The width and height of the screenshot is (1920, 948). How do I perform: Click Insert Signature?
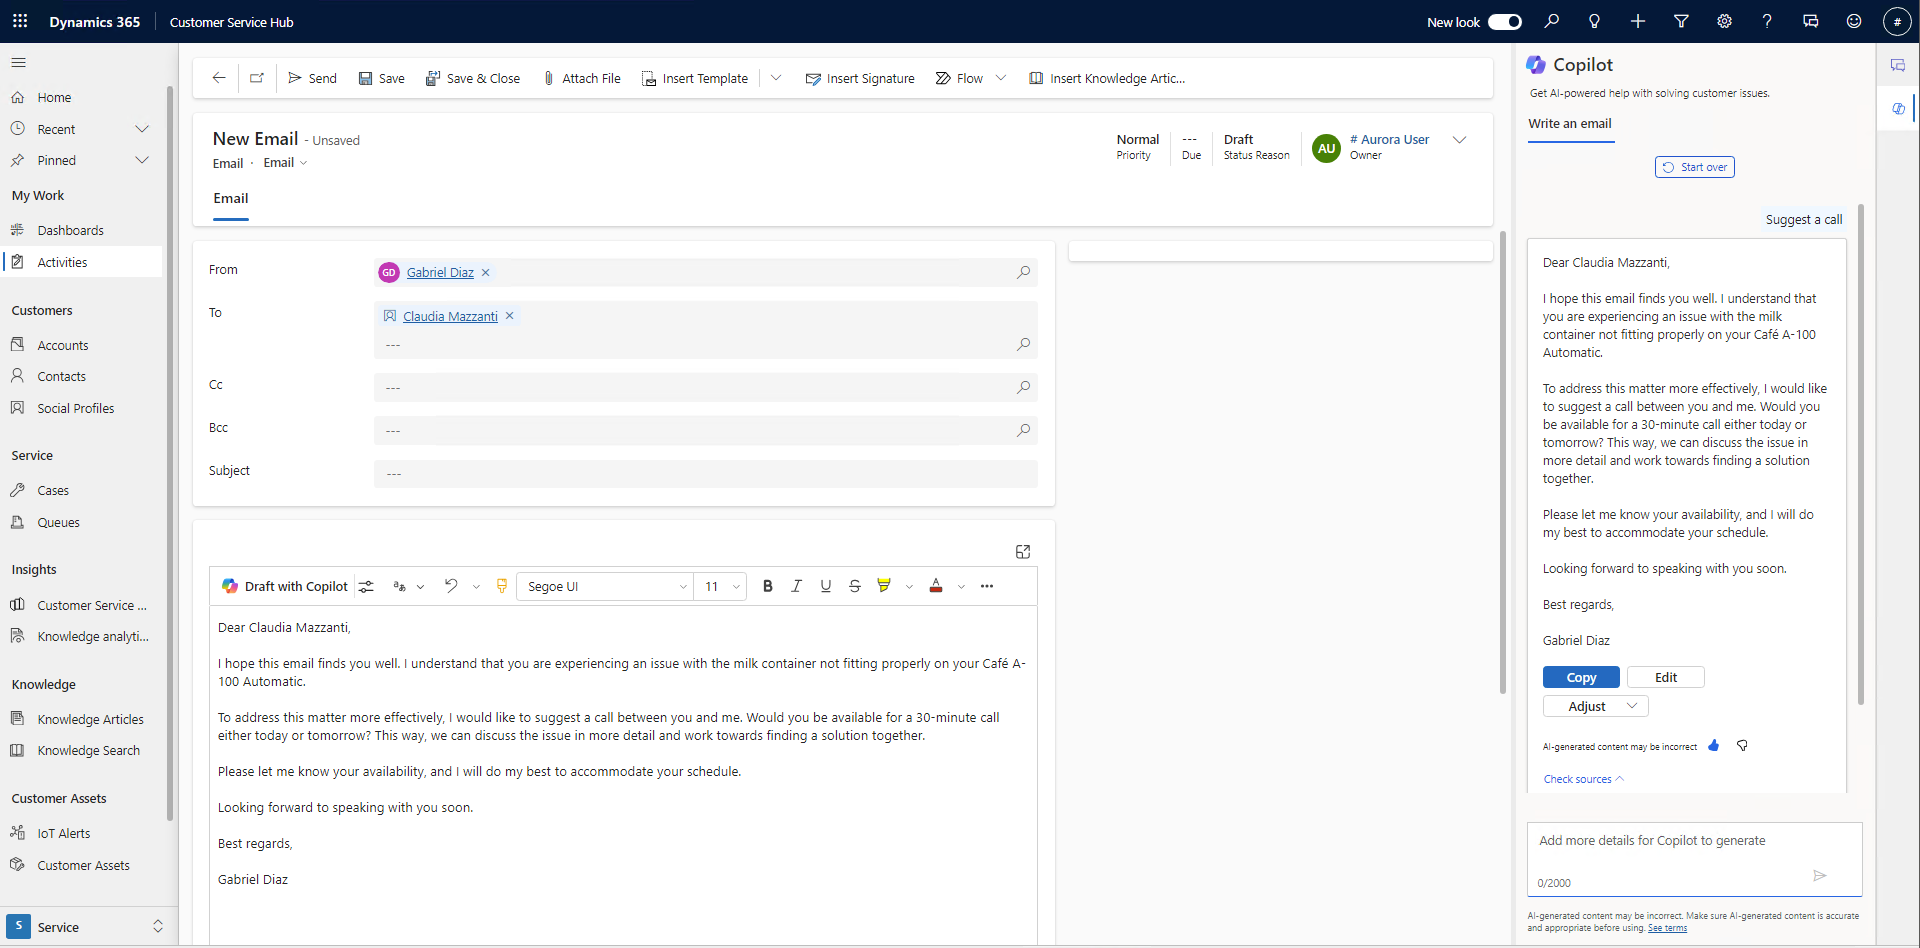860,78
